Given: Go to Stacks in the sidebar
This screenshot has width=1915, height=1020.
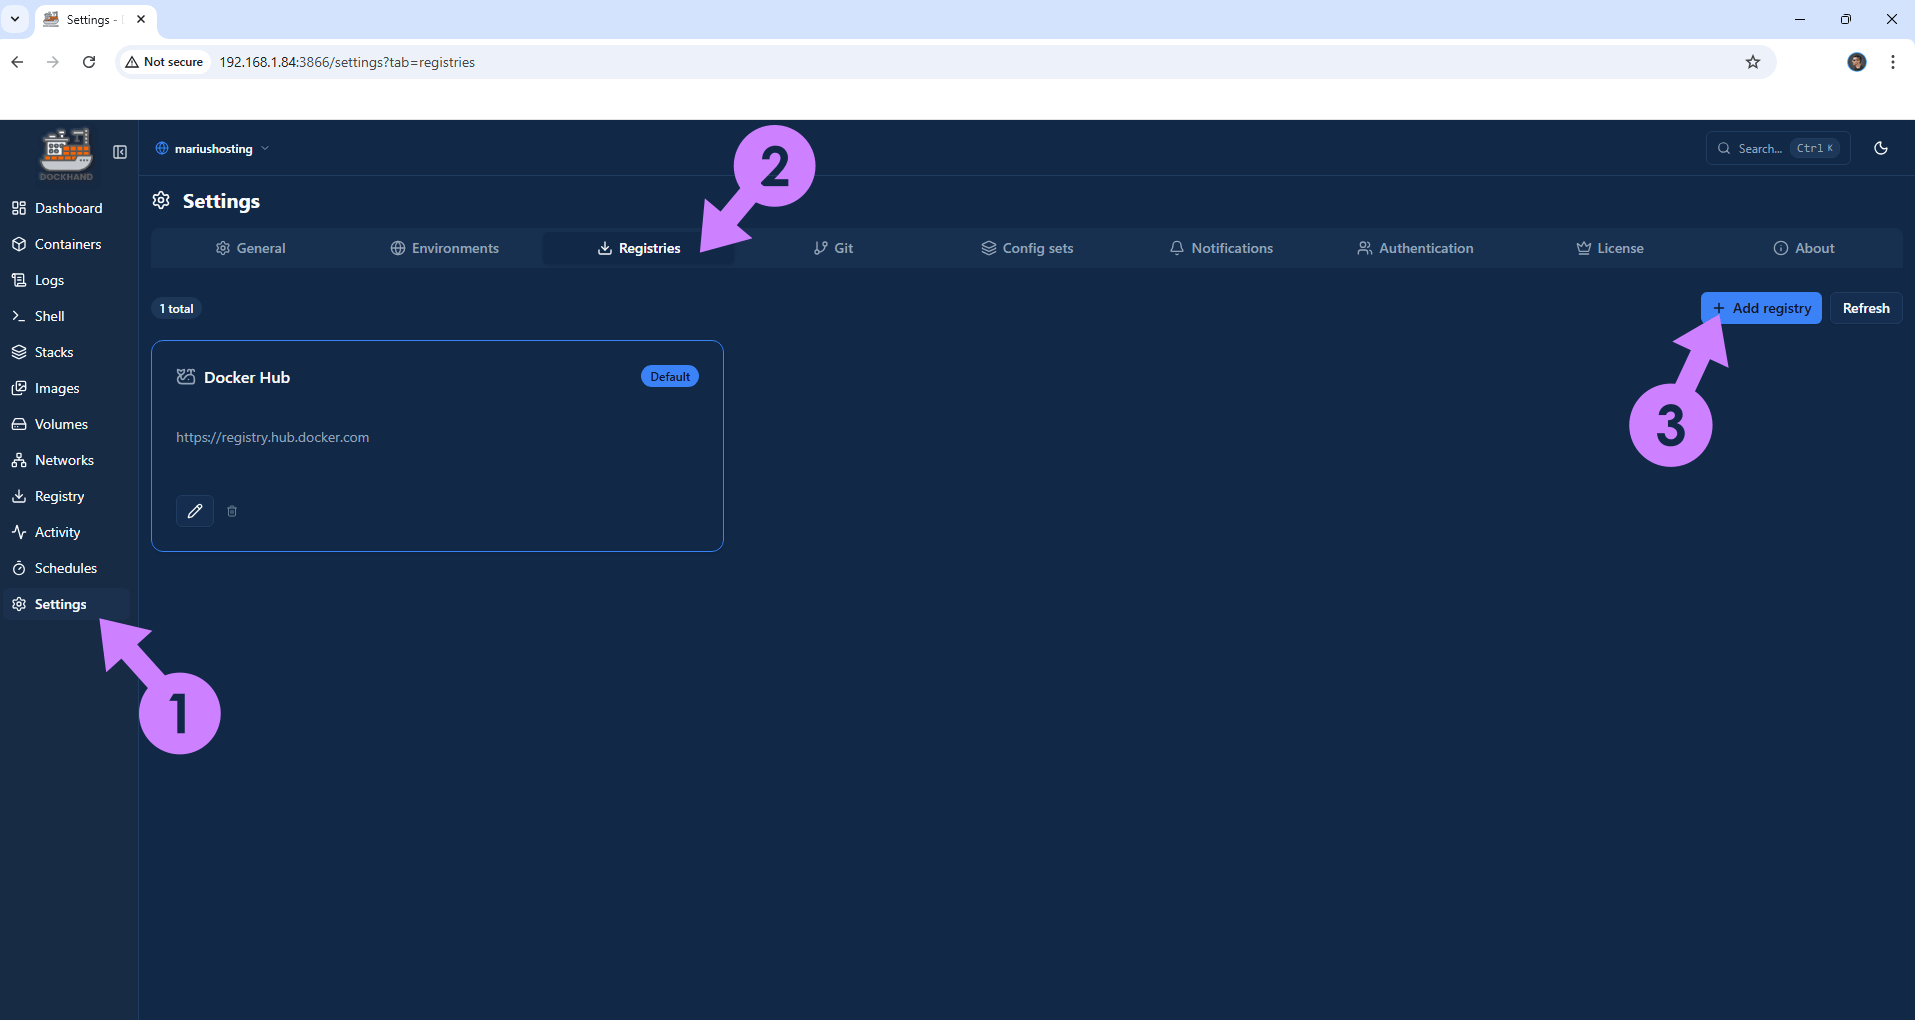Looking at the screenshot, I should tap(54, 352).
